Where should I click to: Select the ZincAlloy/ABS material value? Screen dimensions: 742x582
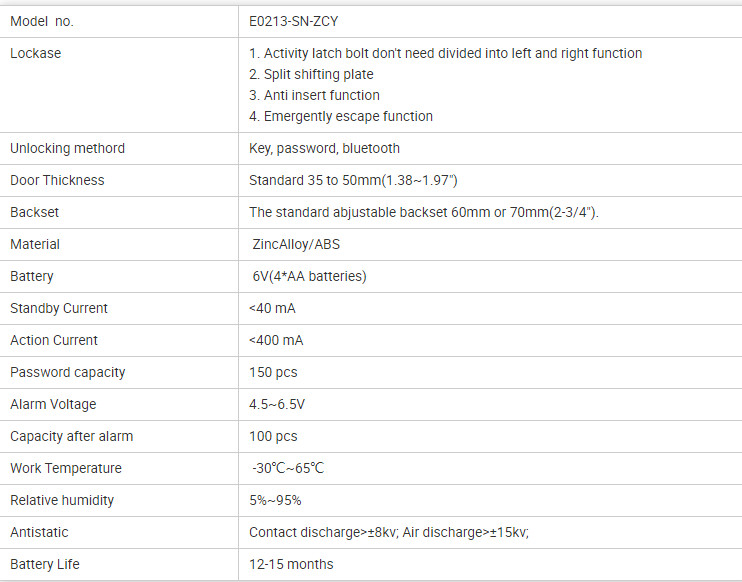pyautogui.click(x=297, y=244)
